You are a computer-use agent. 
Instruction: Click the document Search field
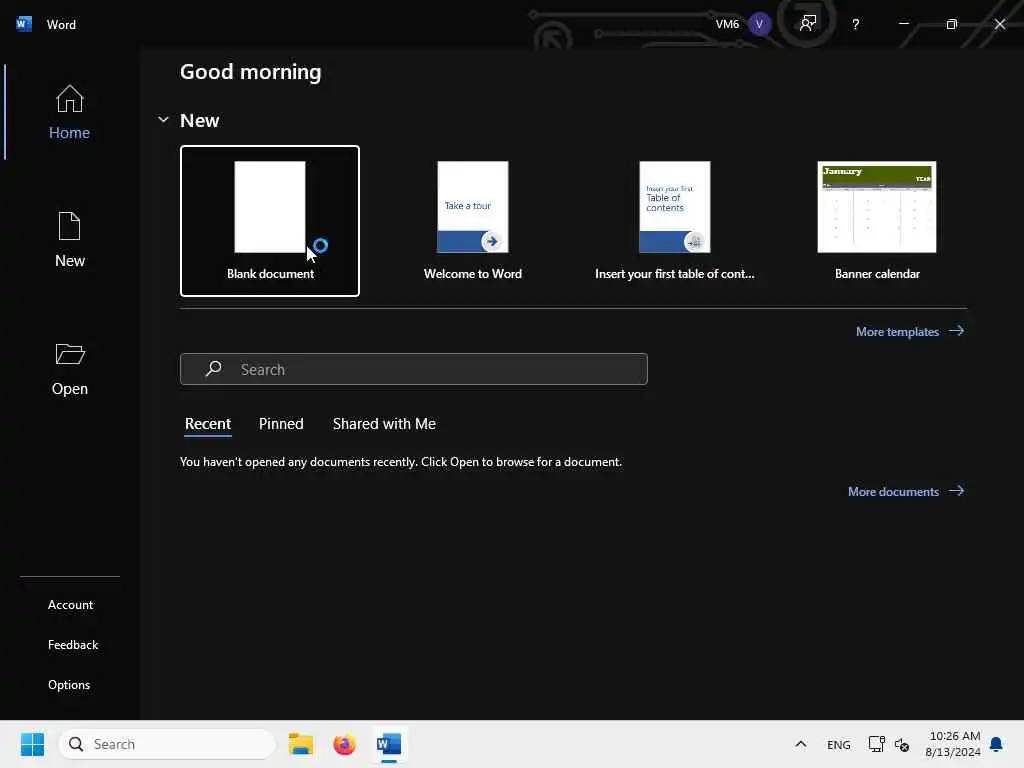pyautogui.click(x=414, y=369)
